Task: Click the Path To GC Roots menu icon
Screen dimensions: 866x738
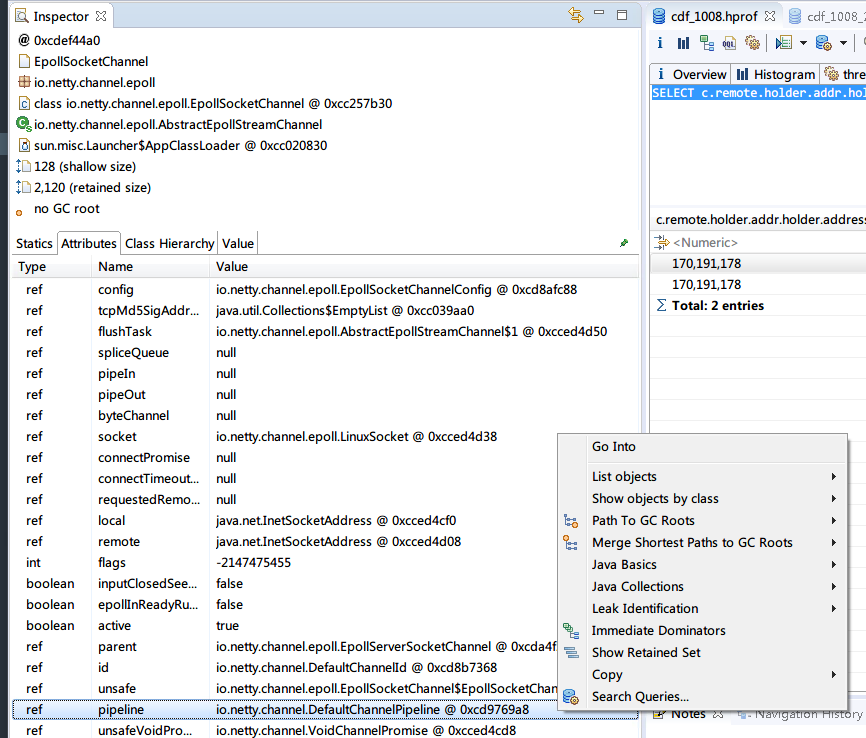Action: click(571, 521)
